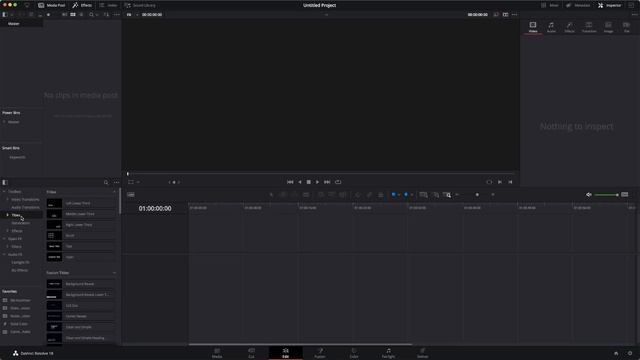Open media pool options three-dot menu
This screenshot has width=640, height=360.
pos(117,15)
